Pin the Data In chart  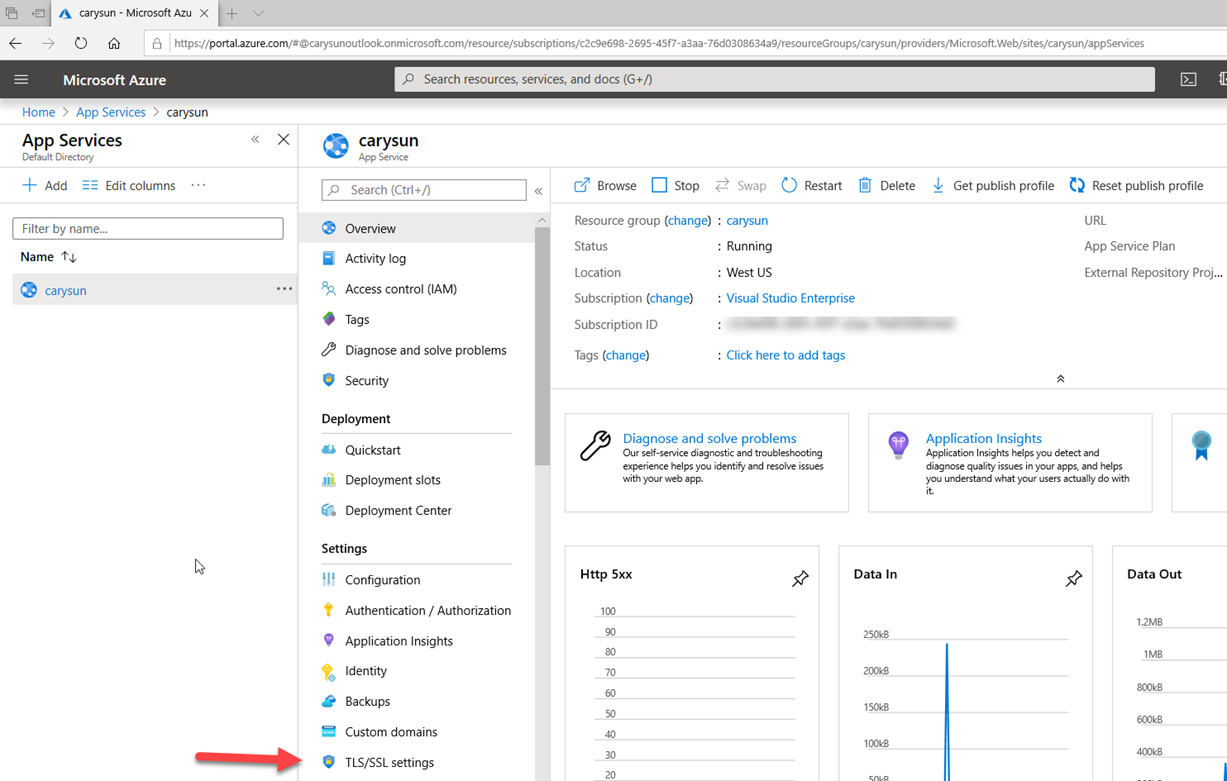pyautogui.click(x=1073, y=578)
